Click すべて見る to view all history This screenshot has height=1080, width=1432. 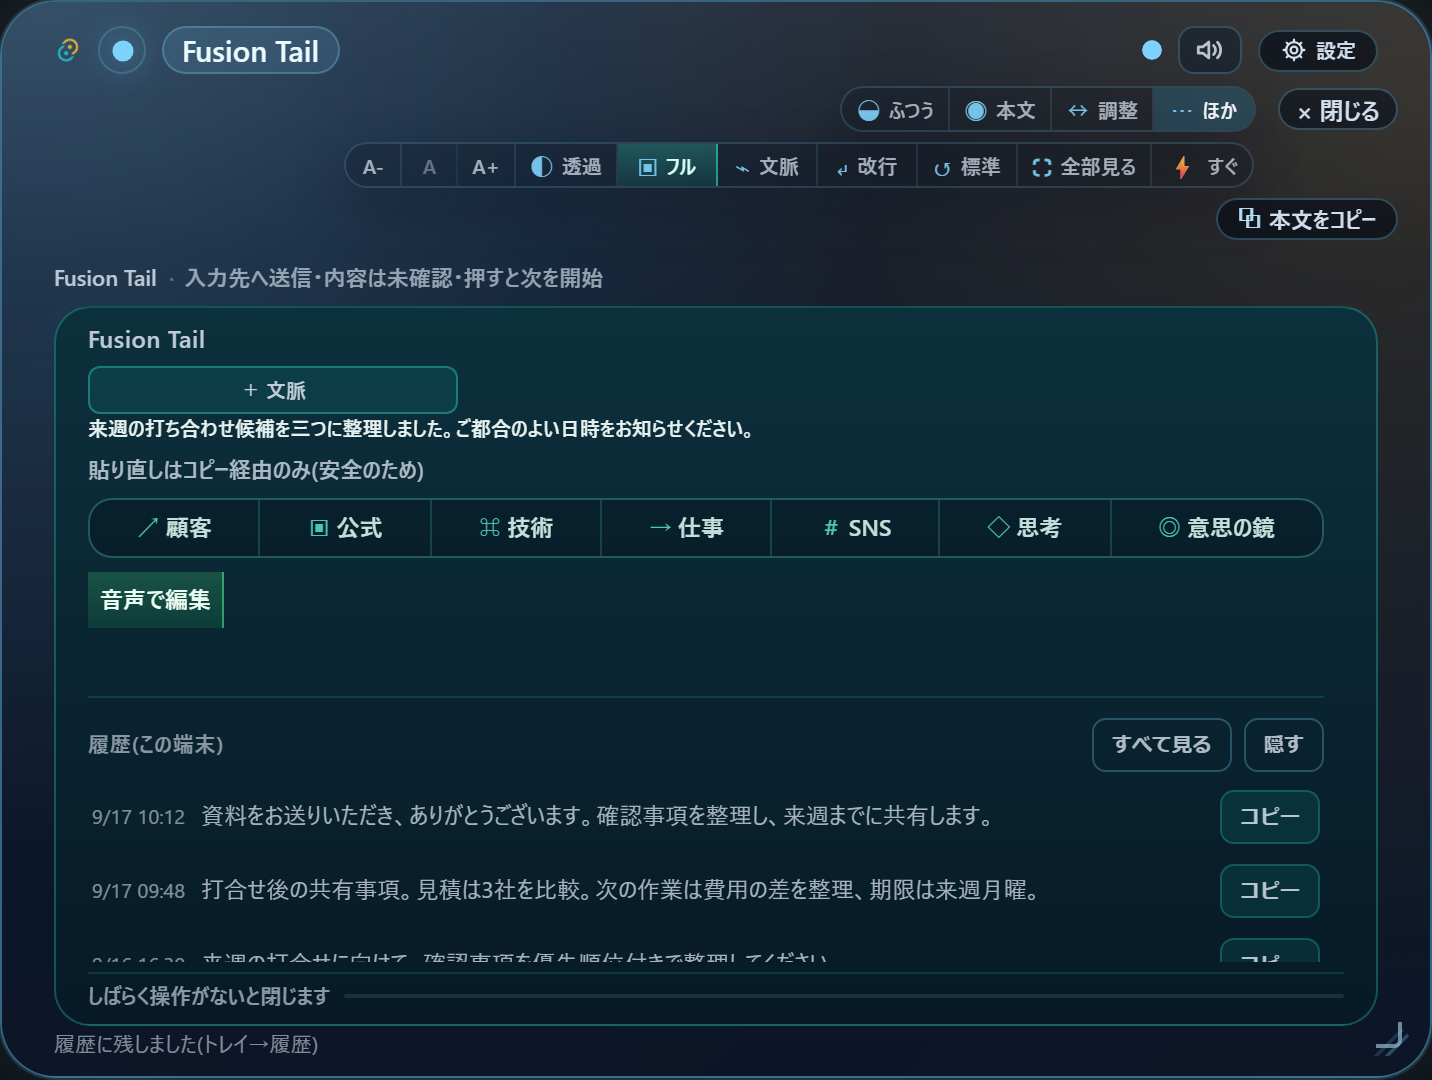click(x=1162, y=745)
